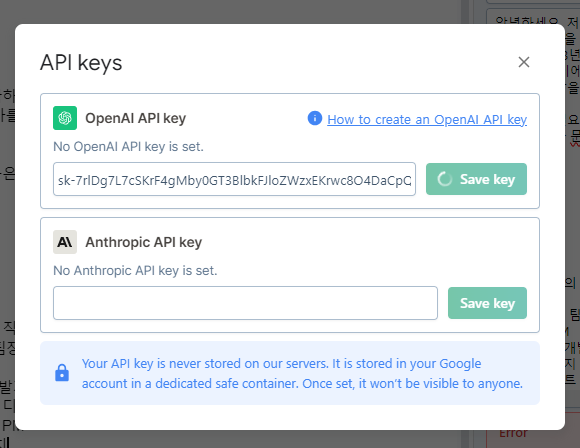
Task: Click the blue info circle icon
Action: pos(315,118)
